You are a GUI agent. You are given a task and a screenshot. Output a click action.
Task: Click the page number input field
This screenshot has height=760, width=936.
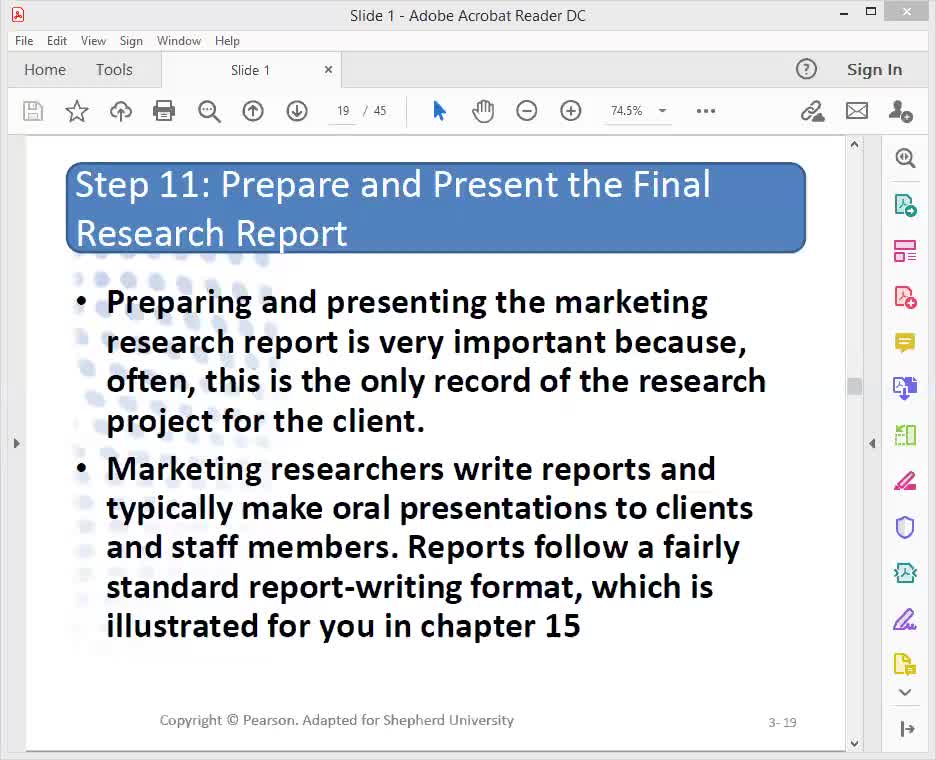[343, 111]
